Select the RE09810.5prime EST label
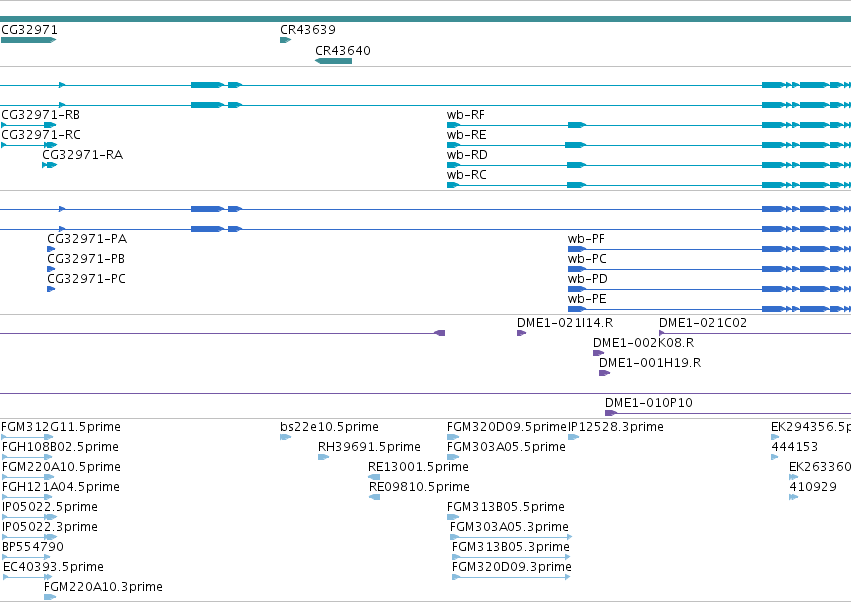851x602 pixels. click(419, 487)
